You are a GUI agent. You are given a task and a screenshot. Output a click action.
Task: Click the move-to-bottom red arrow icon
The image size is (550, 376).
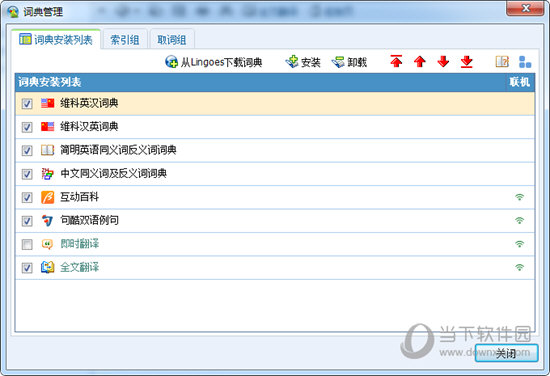[467, 61]
